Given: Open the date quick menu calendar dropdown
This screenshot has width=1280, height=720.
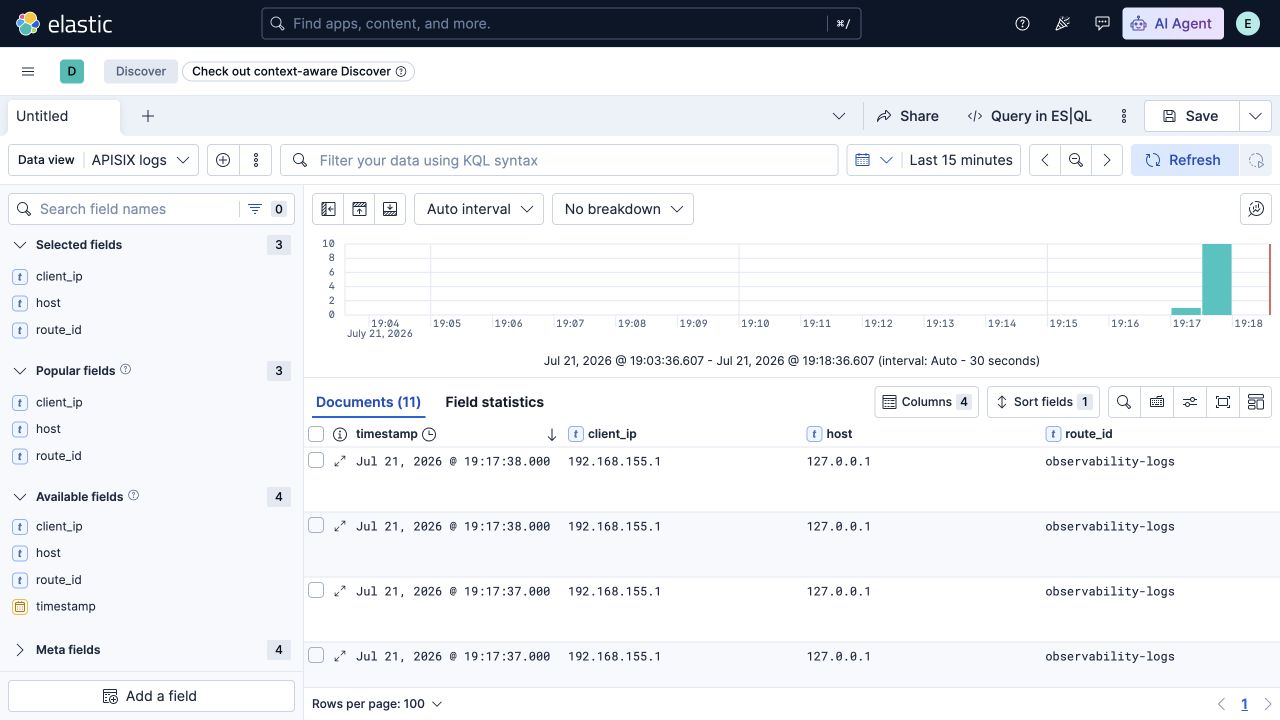Looking at the screenshot, I should point(872,160).
